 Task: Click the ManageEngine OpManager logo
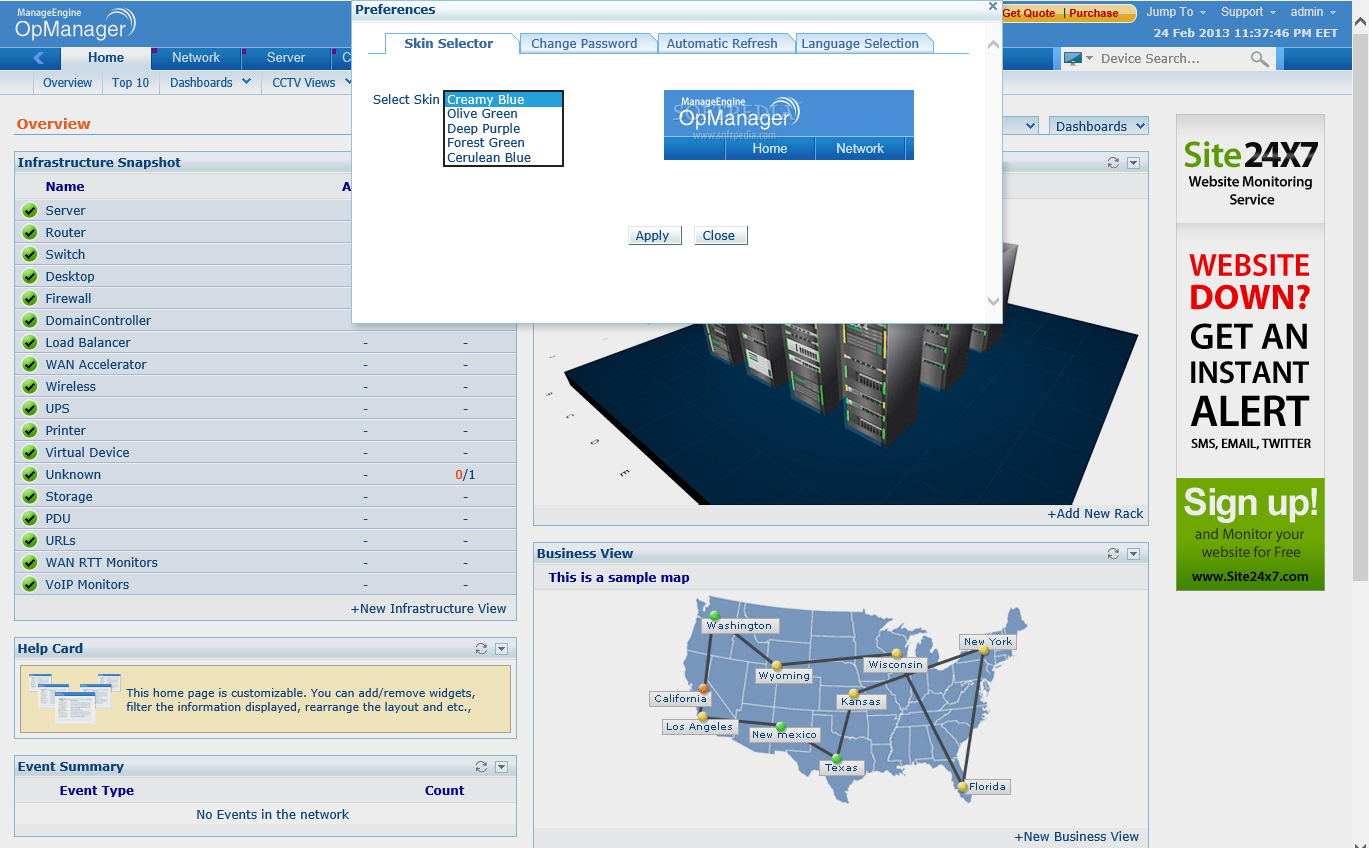(x=75, y=24)
